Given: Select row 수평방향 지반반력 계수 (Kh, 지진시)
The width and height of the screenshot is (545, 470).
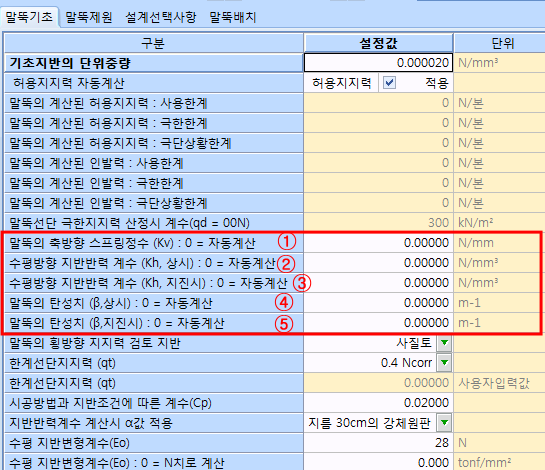Looking at the screenshot, I should (153, 283).
